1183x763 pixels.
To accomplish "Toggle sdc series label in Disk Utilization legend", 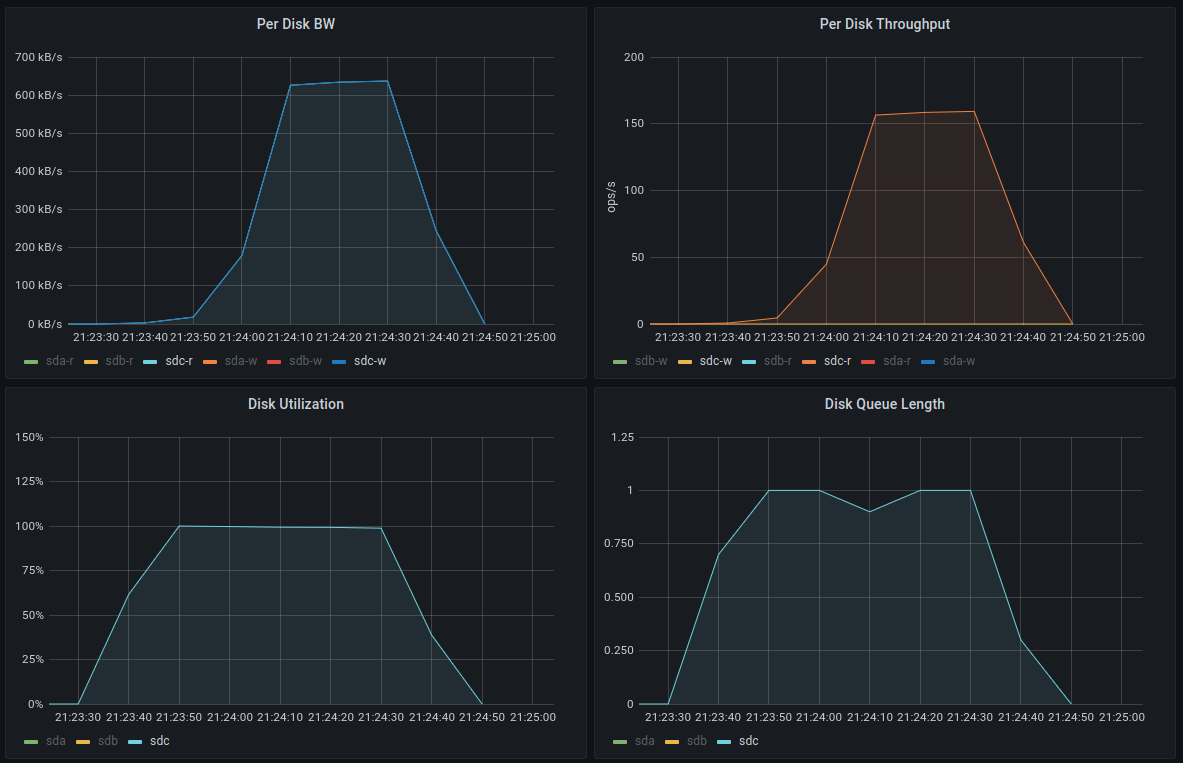I will [x=160, y=741].
